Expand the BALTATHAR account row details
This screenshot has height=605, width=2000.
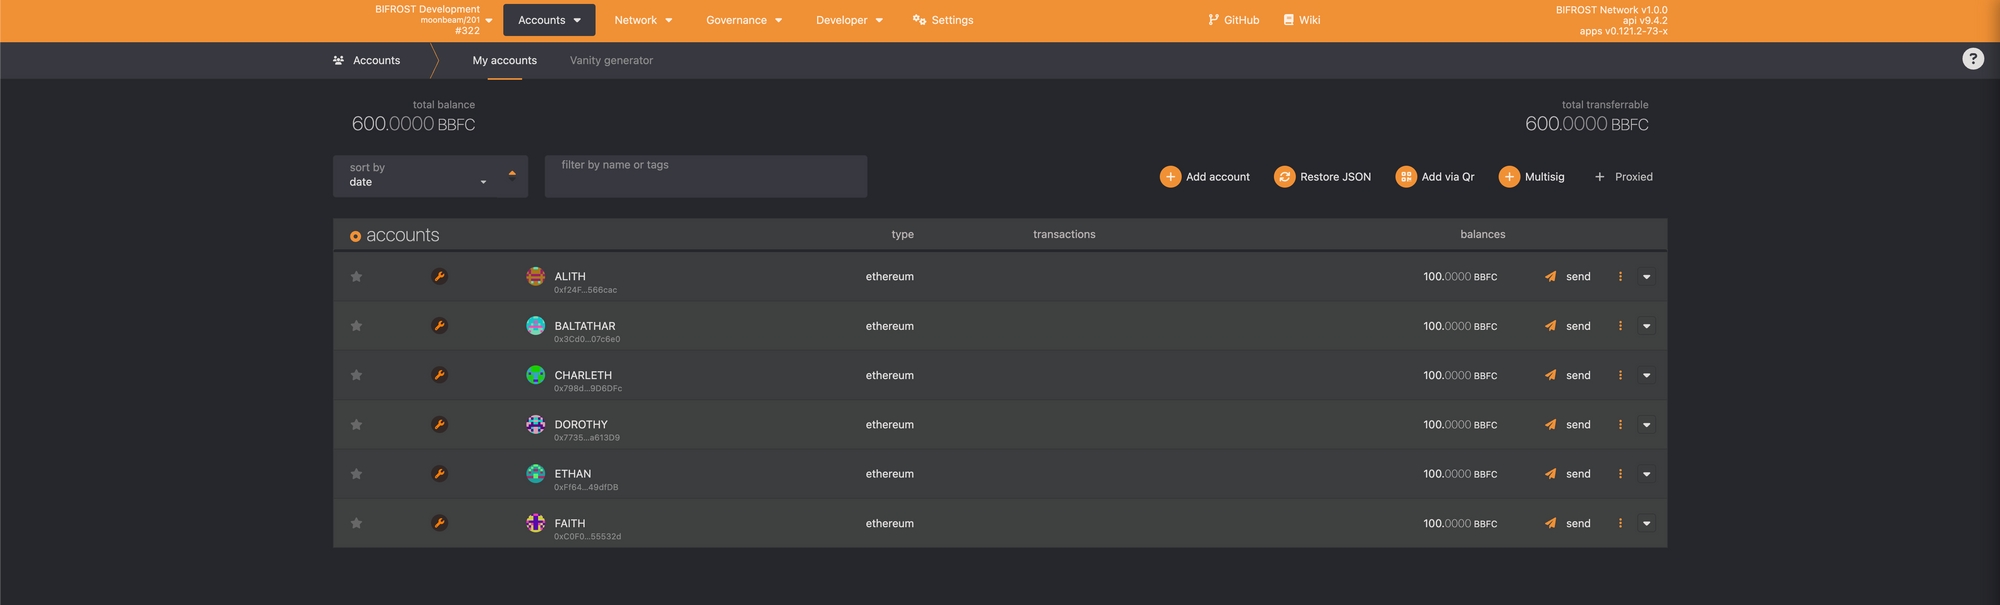point(1646,327)
